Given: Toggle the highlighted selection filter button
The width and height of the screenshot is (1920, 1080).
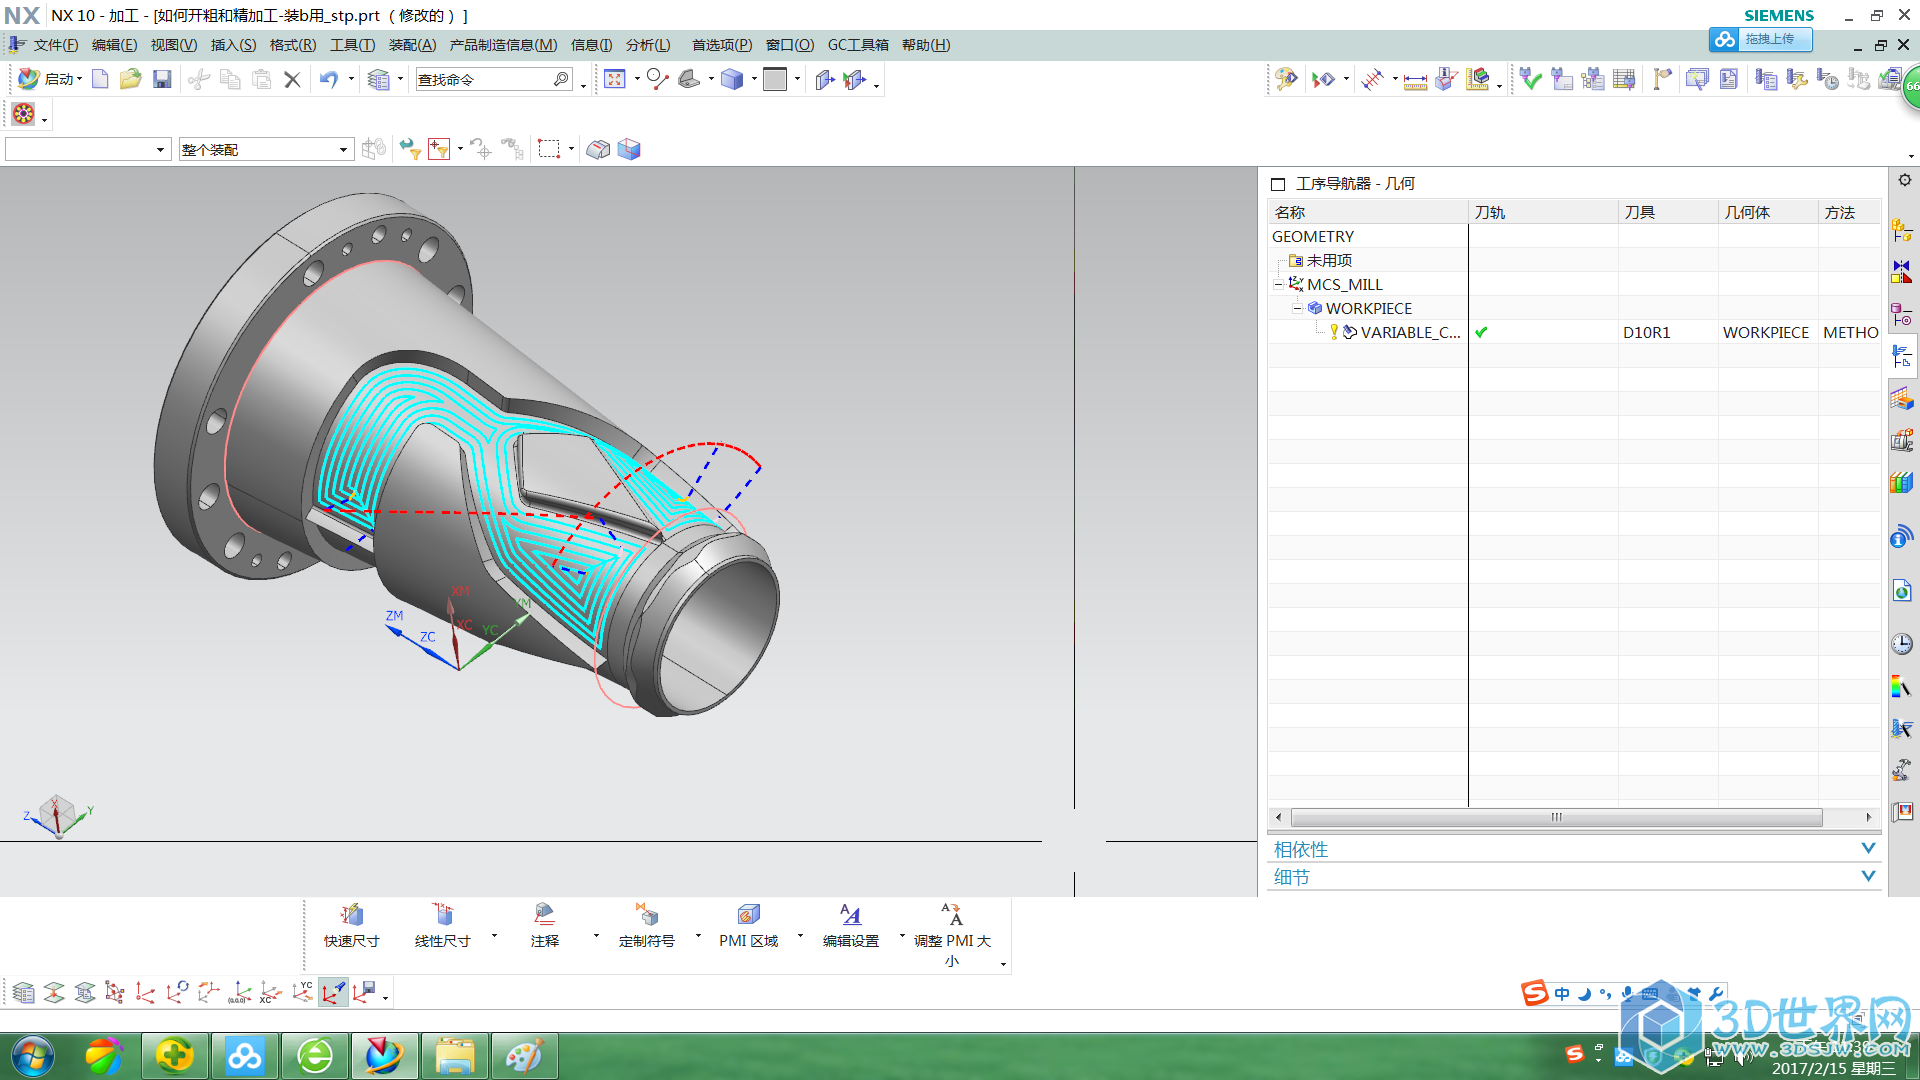Looking at the screenshot, I should coord(439,150).
